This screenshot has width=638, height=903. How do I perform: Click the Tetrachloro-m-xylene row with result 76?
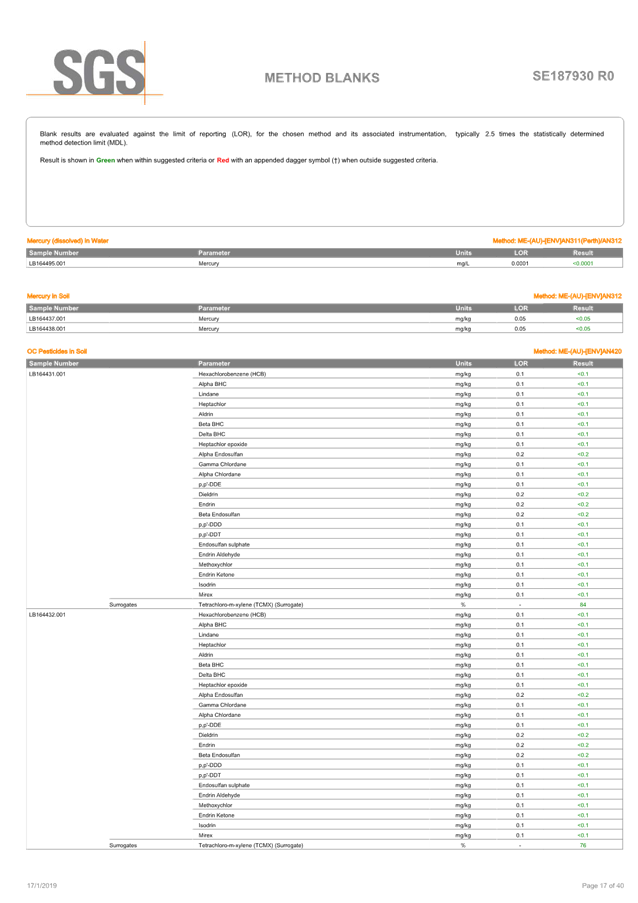(x=324, y=845)
